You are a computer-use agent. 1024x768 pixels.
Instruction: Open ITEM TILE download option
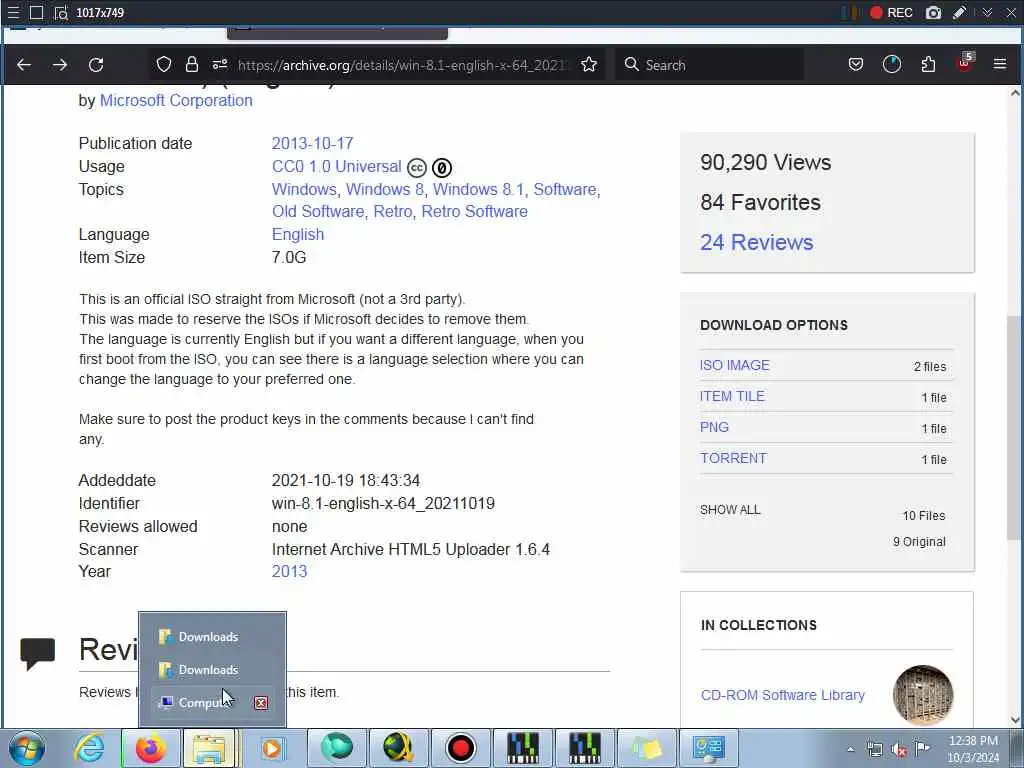tap(732, 396)
